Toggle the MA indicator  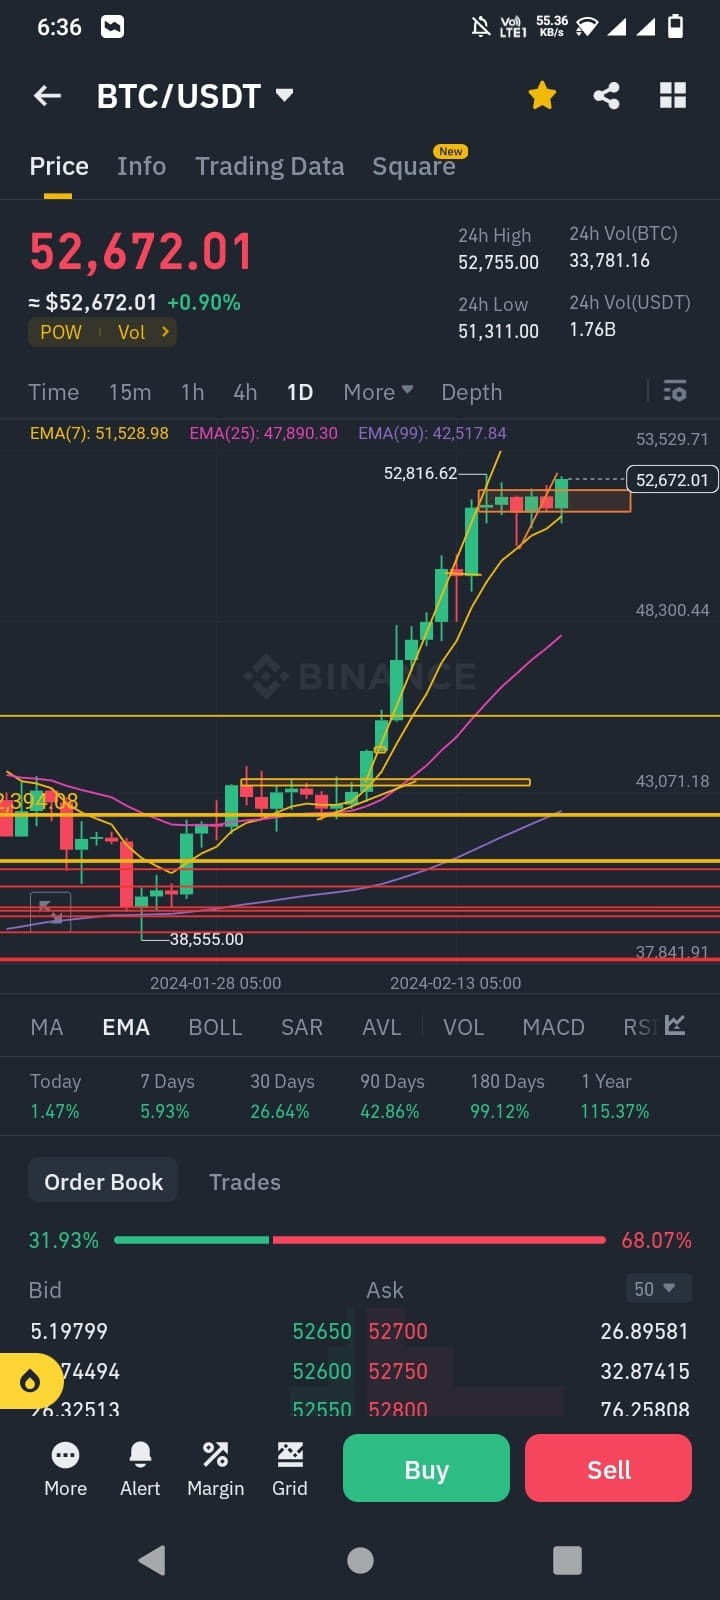pos(47,1027)
